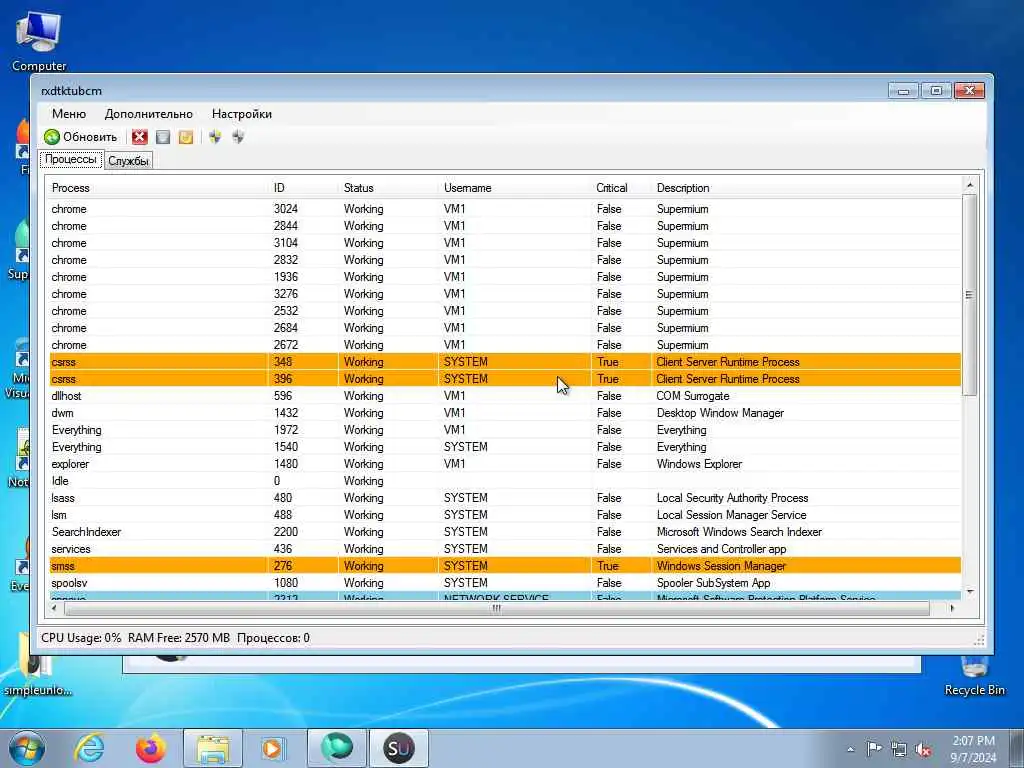The width and height of the screenshot is (1024, 768).
Task: Click the RAM Free status bar text
Action: click(x=179, y=637)
